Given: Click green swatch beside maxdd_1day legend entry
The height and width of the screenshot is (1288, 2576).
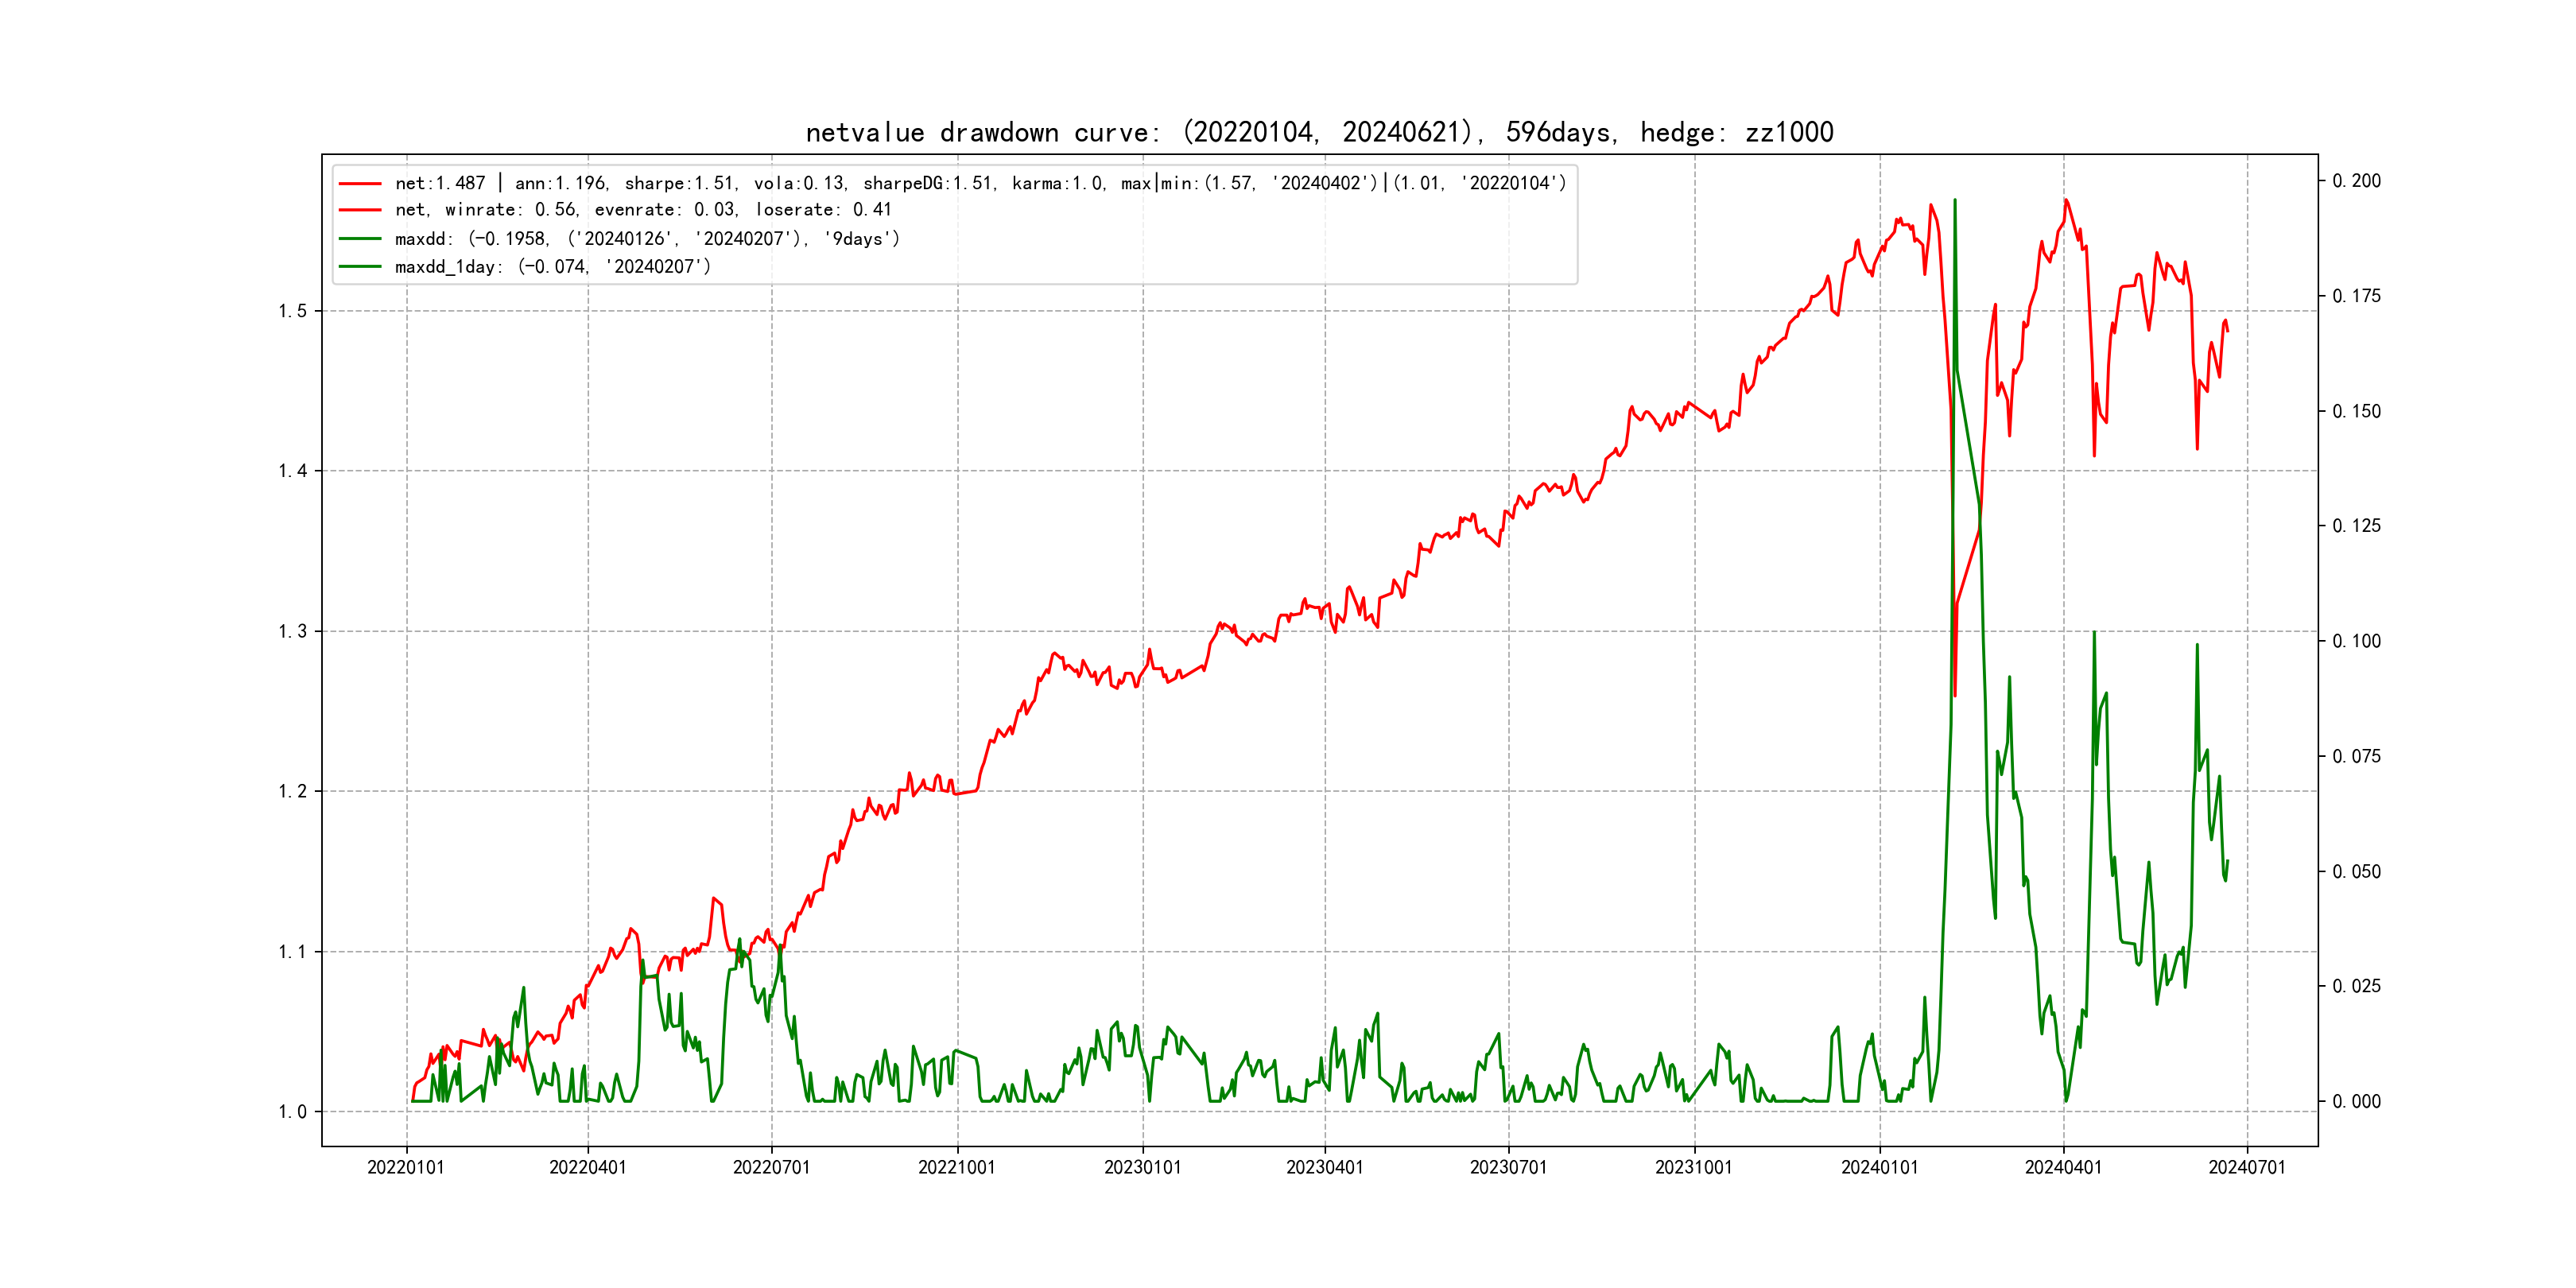Looking at the screenshot, I should pos(360,267).
